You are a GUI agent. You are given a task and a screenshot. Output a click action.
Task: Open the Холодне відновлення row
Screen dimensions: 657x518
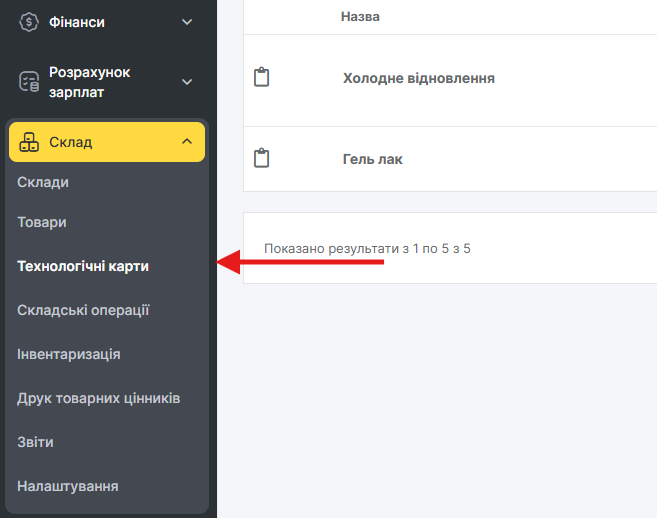pyautogui.click(x=419, y=78)
